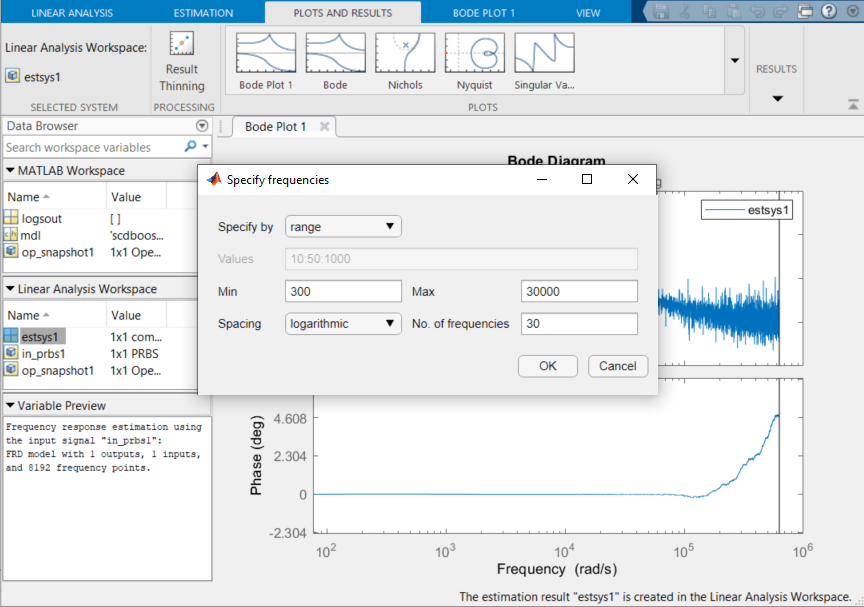The height and width of the screenshot is (607, 864).
Task: Collapse the toolstrip with the arrow icon
Action: click(853, 104)
